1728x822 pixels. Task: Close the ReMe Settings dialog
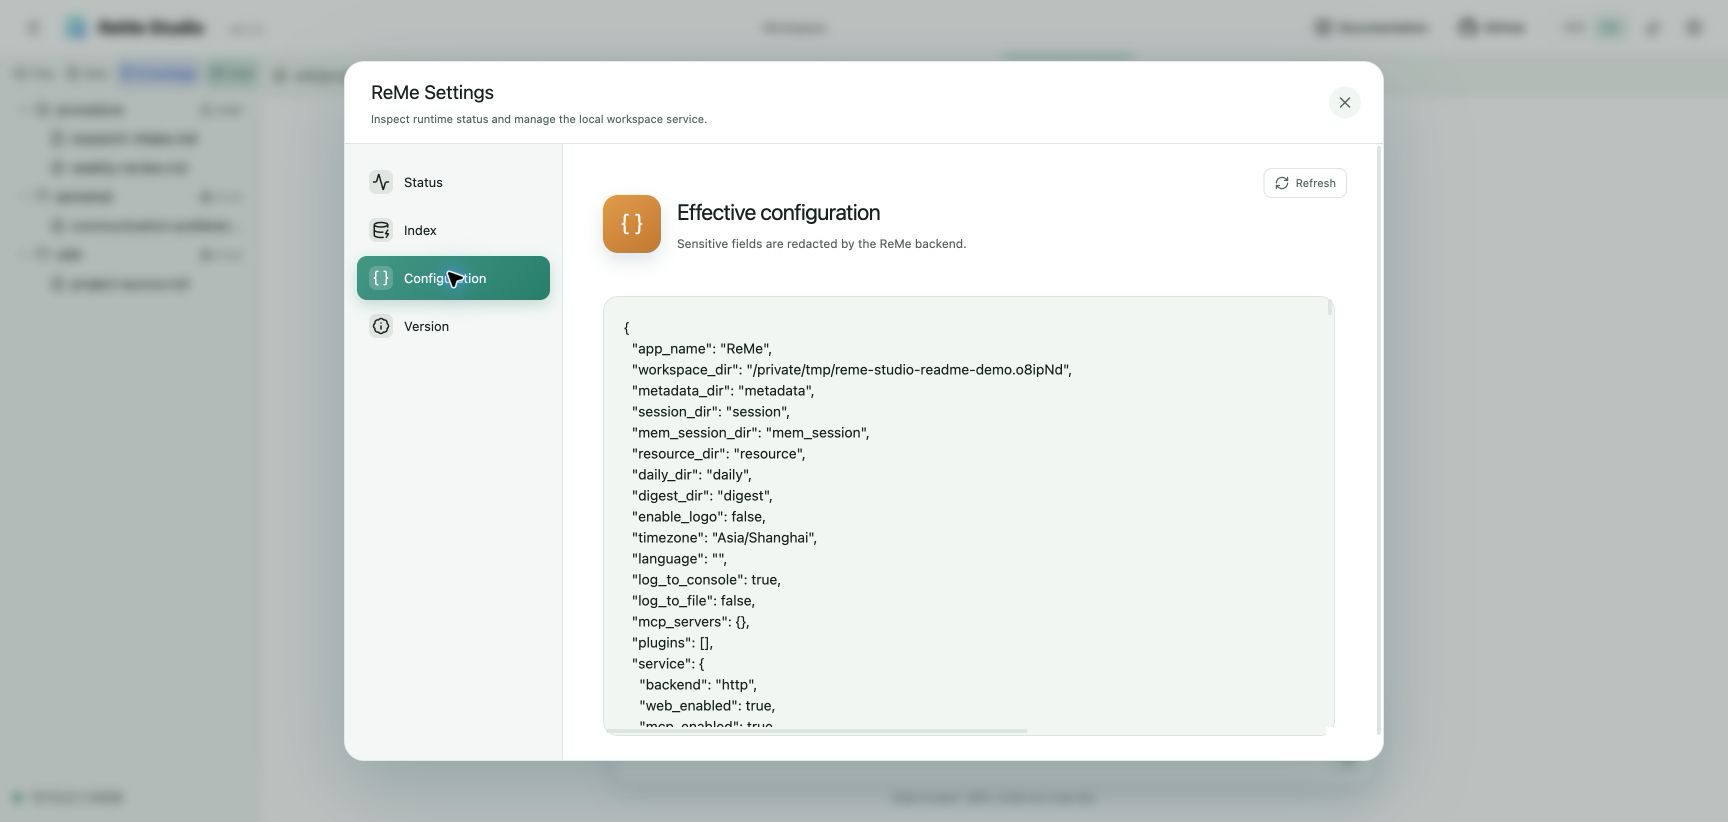coord(1345,102)
